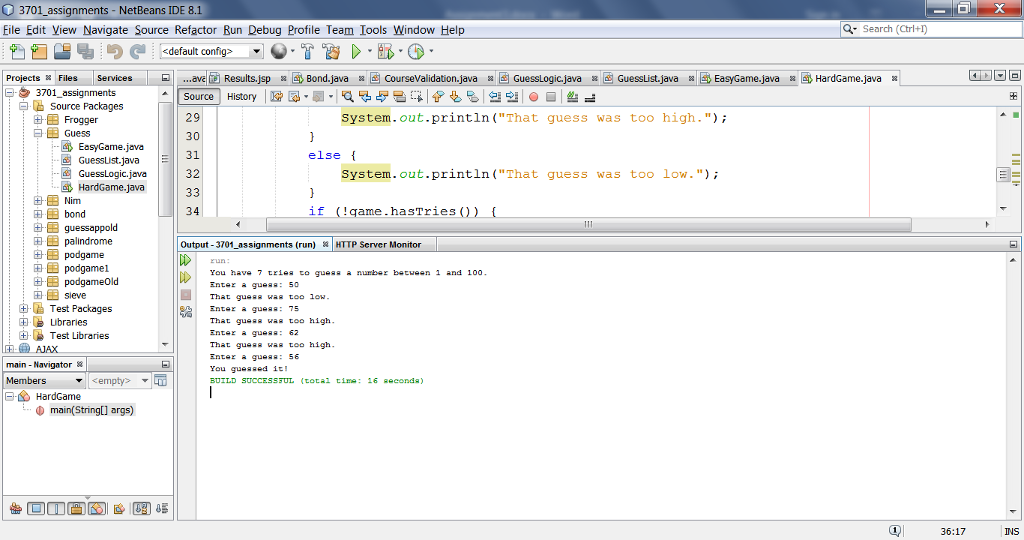Toggle Fully Qualified Names in Navigator footer
The height and width of the screenshot is (540, 1024).
tap(119, 509)
